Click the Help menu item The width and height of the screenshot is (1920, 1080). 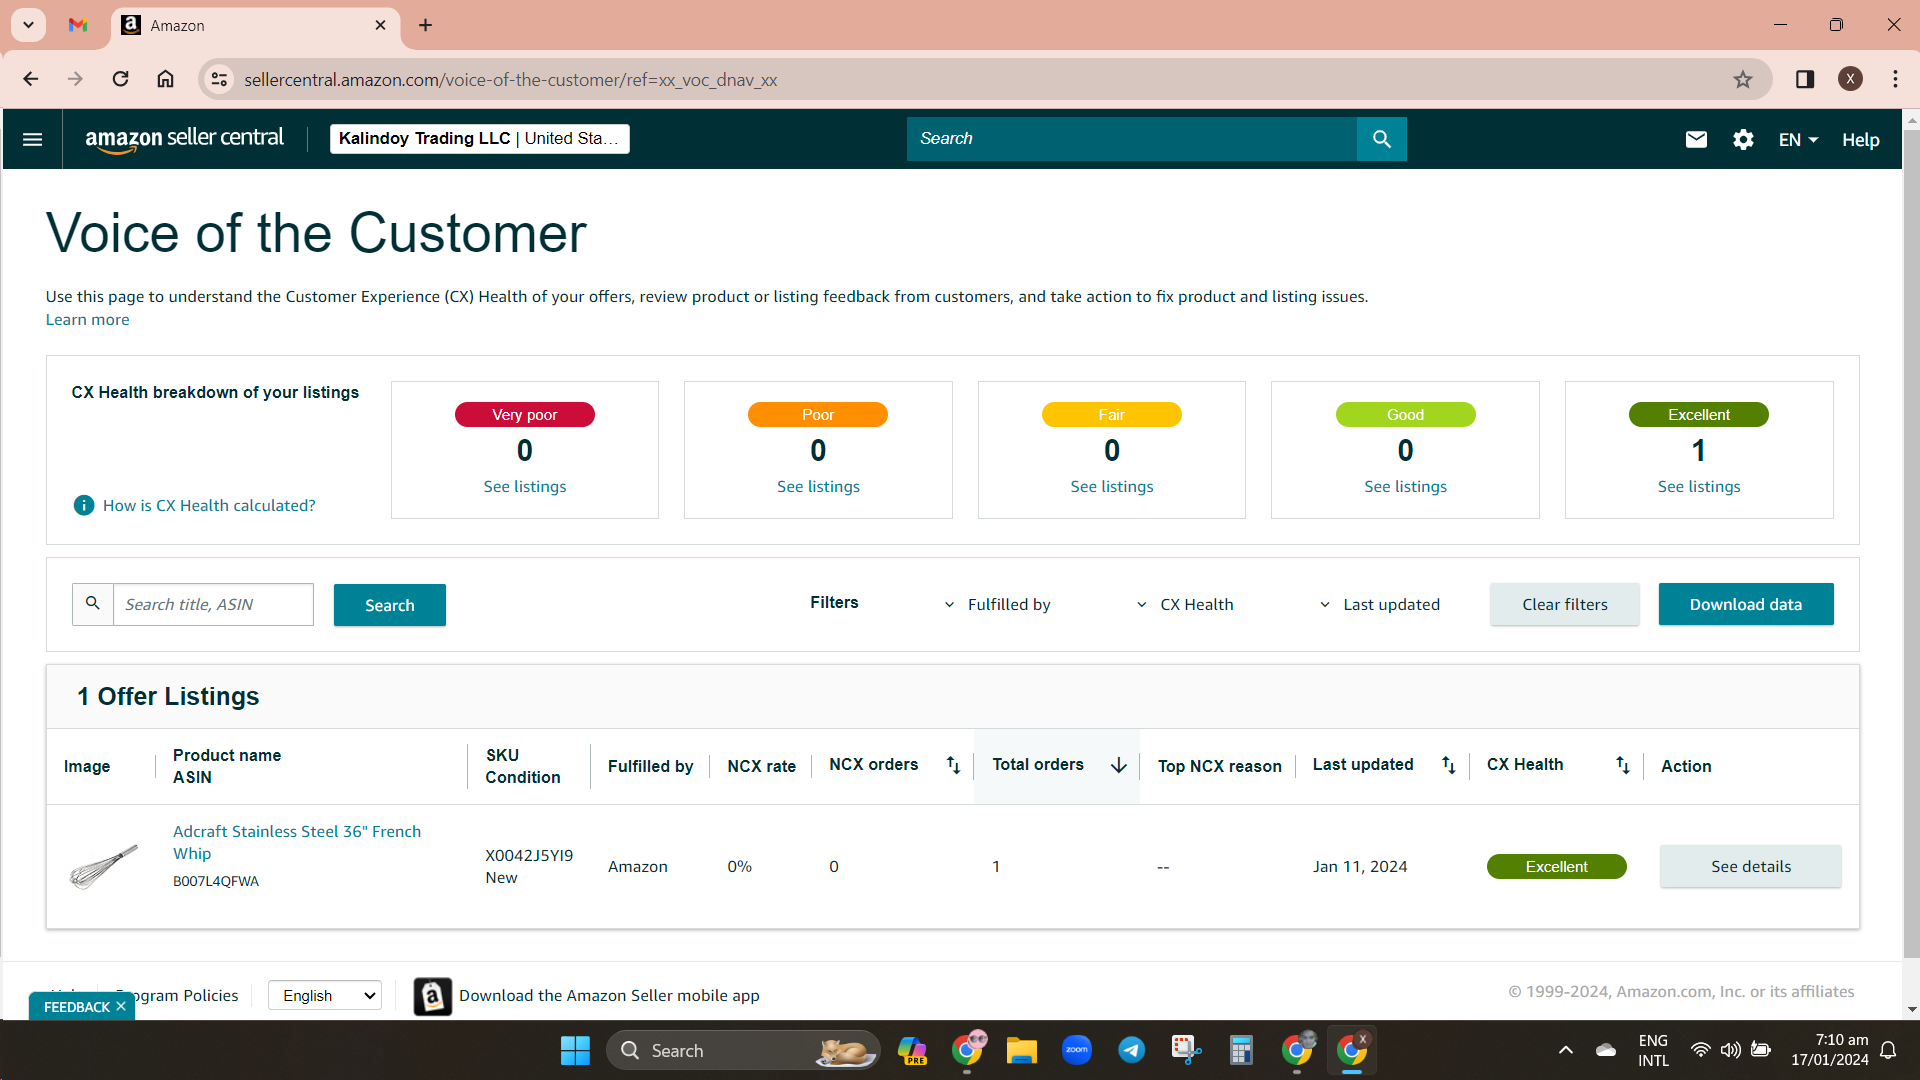pyautogui.click(x=1860, y=140)
